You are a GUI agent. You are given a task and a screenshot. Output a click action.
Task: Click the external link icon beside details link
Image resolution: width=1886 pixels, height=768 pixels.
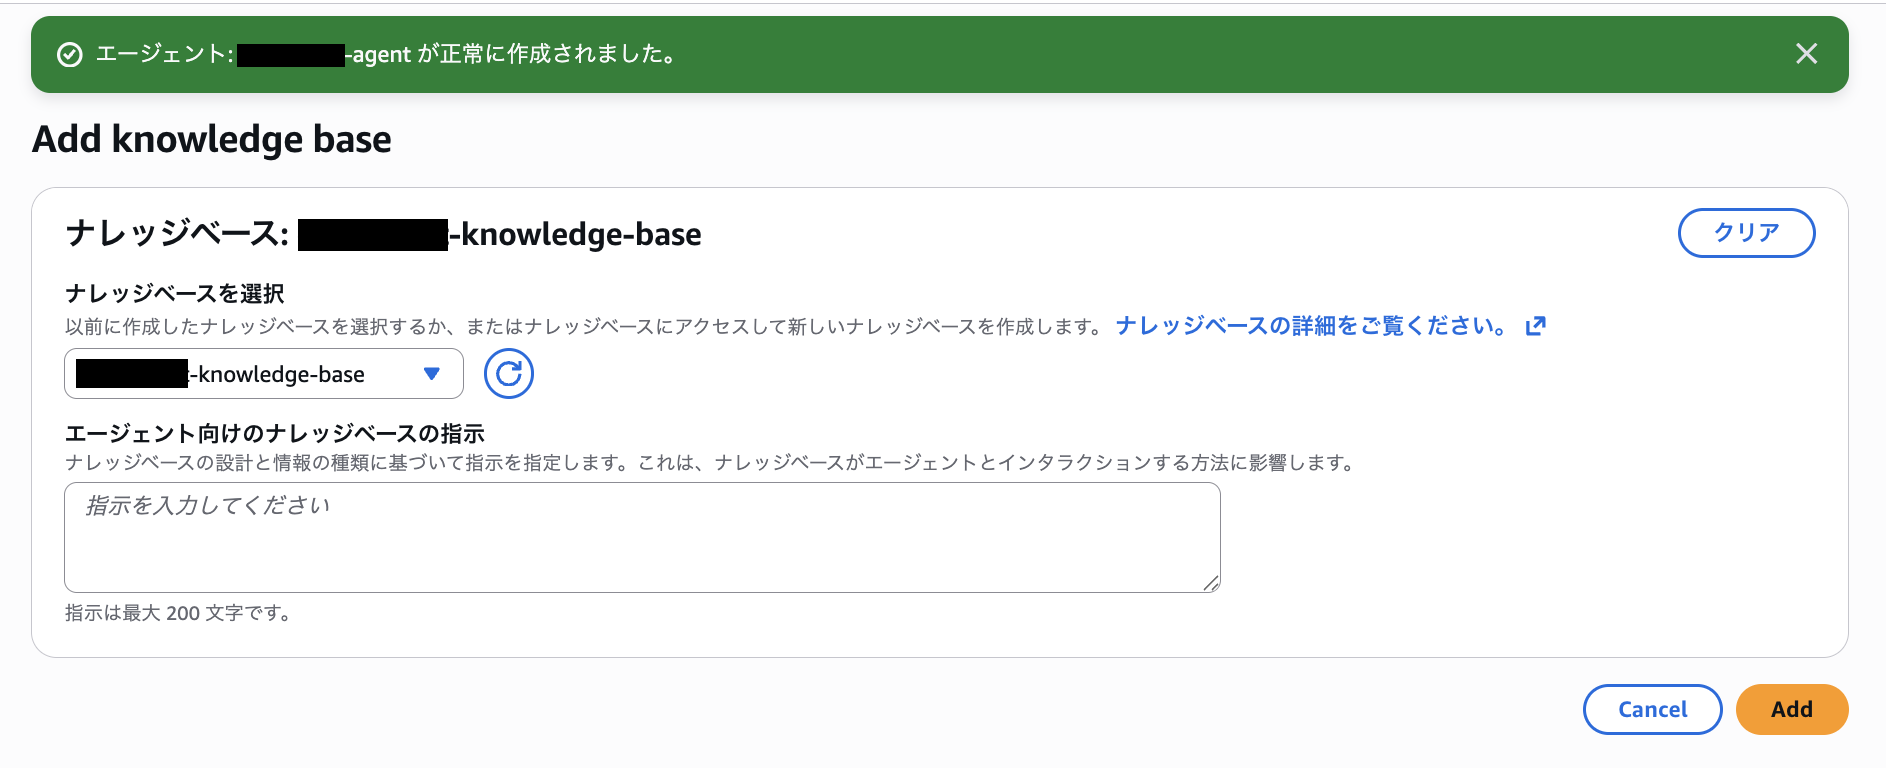(x=1536, y=326)
